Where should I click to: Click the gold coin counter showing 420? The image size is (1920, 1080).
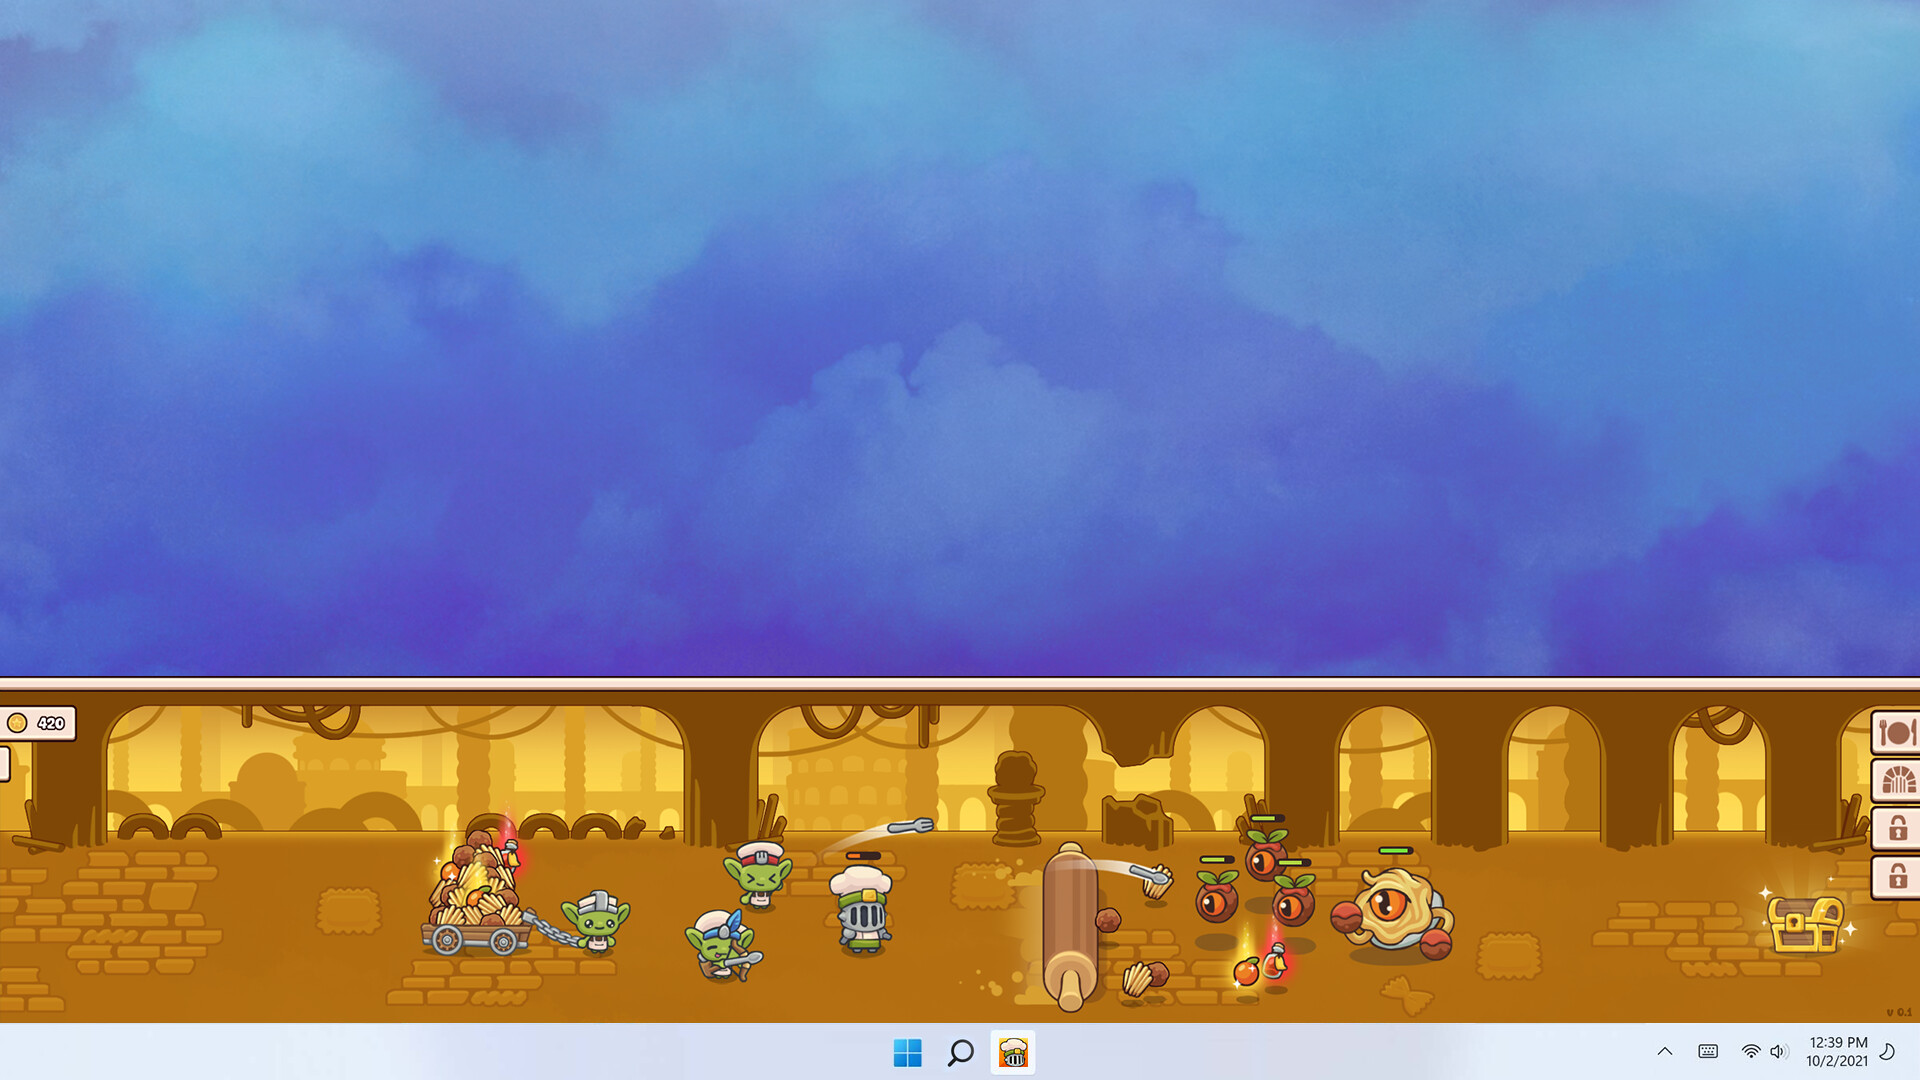pyautogui.click(x=38, y=723)
